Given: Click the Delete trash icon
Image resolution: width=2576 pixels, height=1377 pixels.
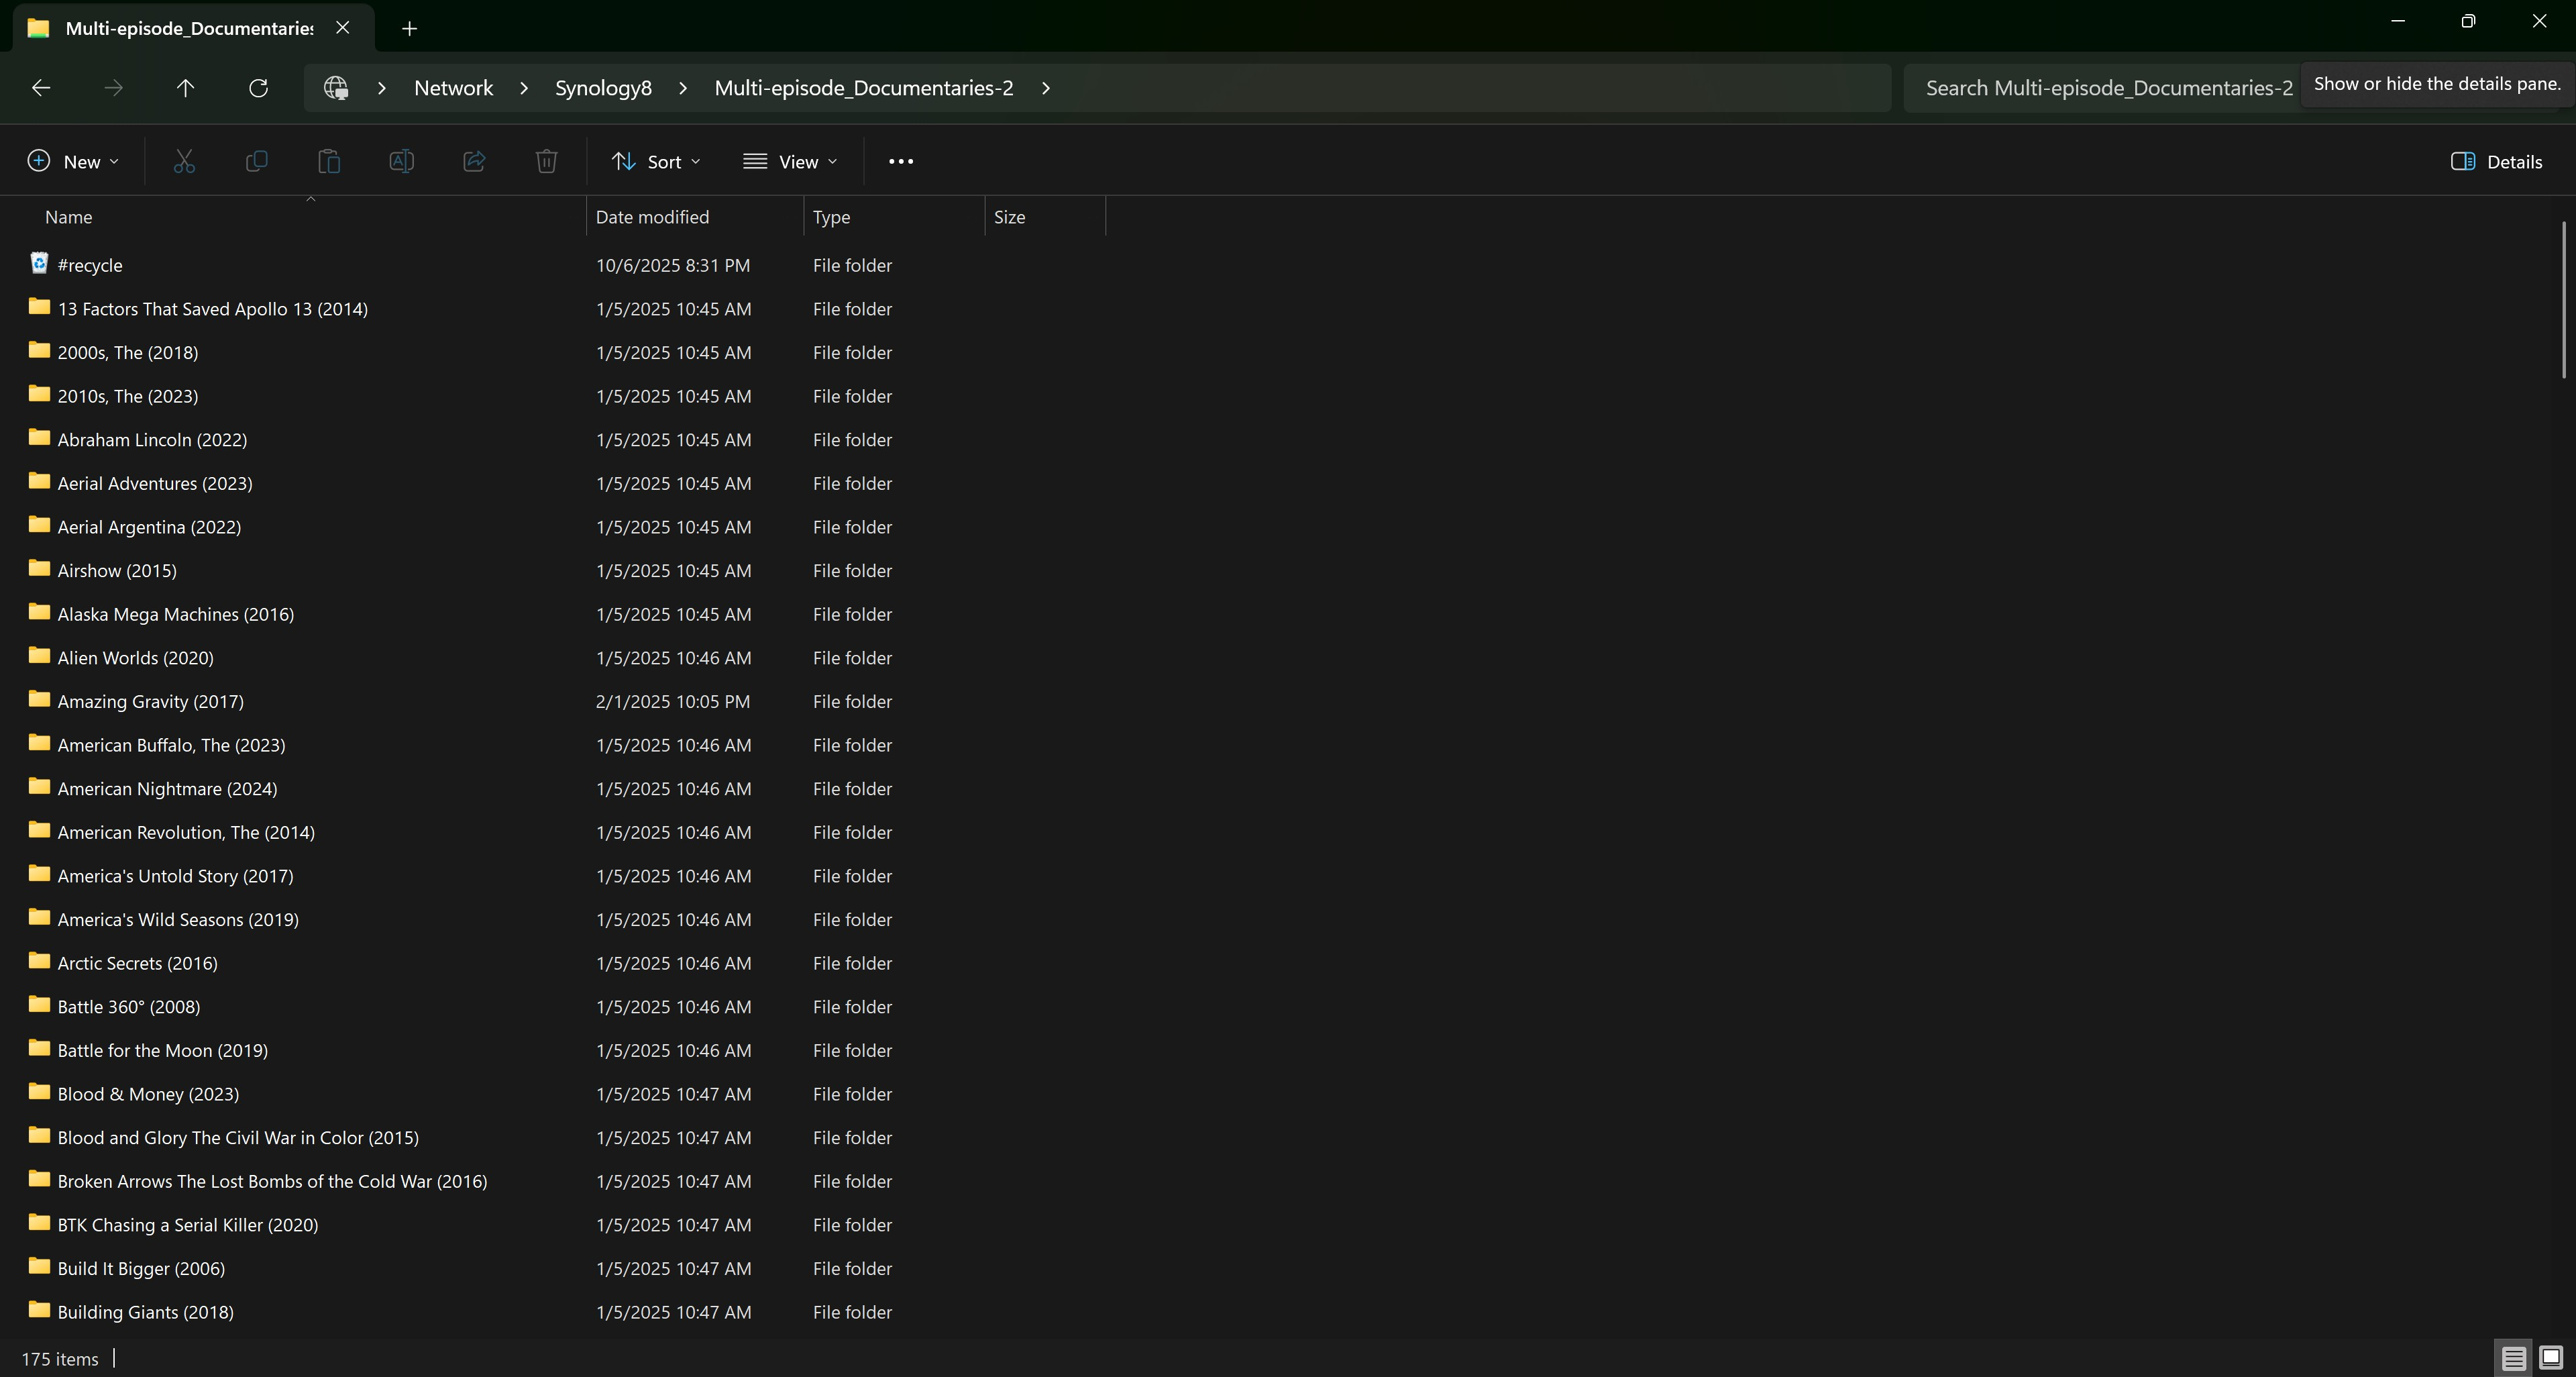Looking at the screenshot, I should 546,161.
